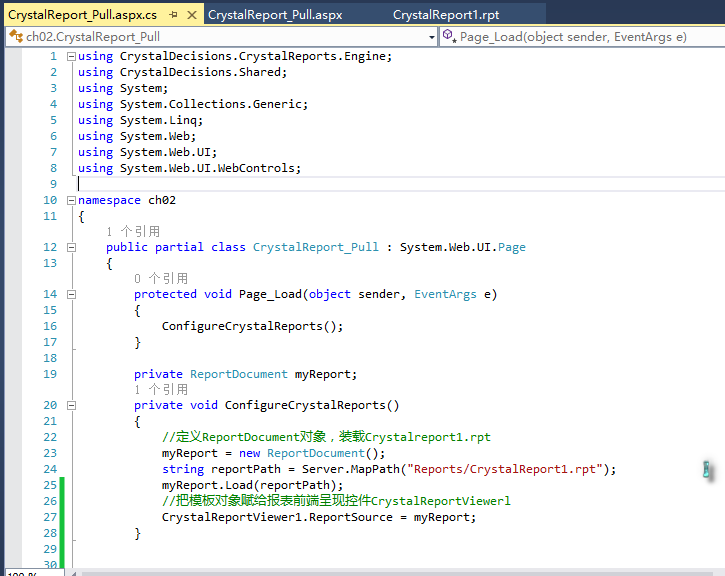The width and height of the screenshot is (725, 576).
Task: Click using System.Collections.Generic directive
Action: (x=193, y=104)
